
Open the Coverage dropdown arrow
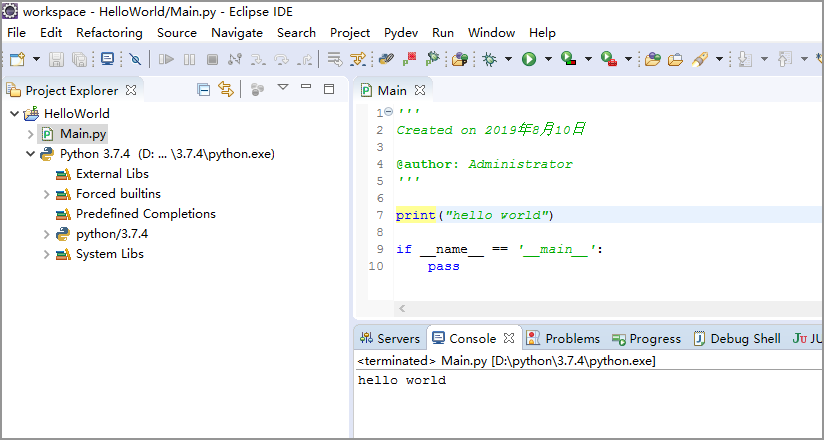point(588,59)
